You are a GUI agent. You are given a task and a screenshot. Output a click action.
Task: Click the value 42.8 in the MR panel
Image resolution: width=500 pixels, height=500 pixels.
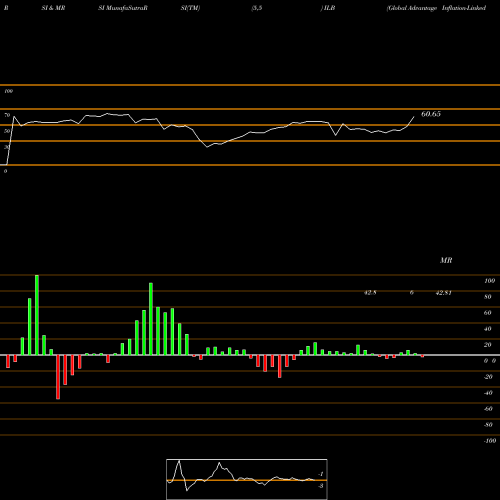tap(370, 293)
